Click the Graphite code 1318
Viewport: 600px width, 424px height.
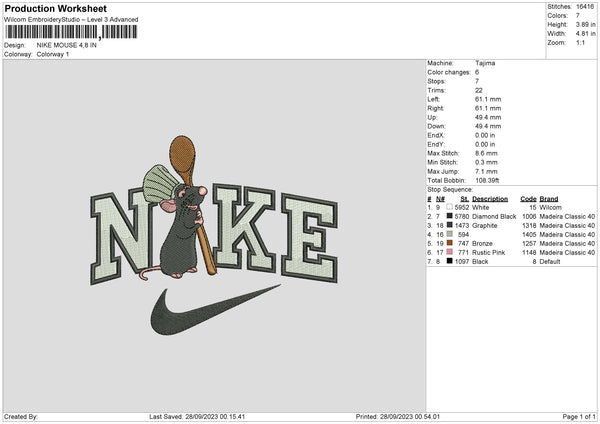tap(529, 226)
